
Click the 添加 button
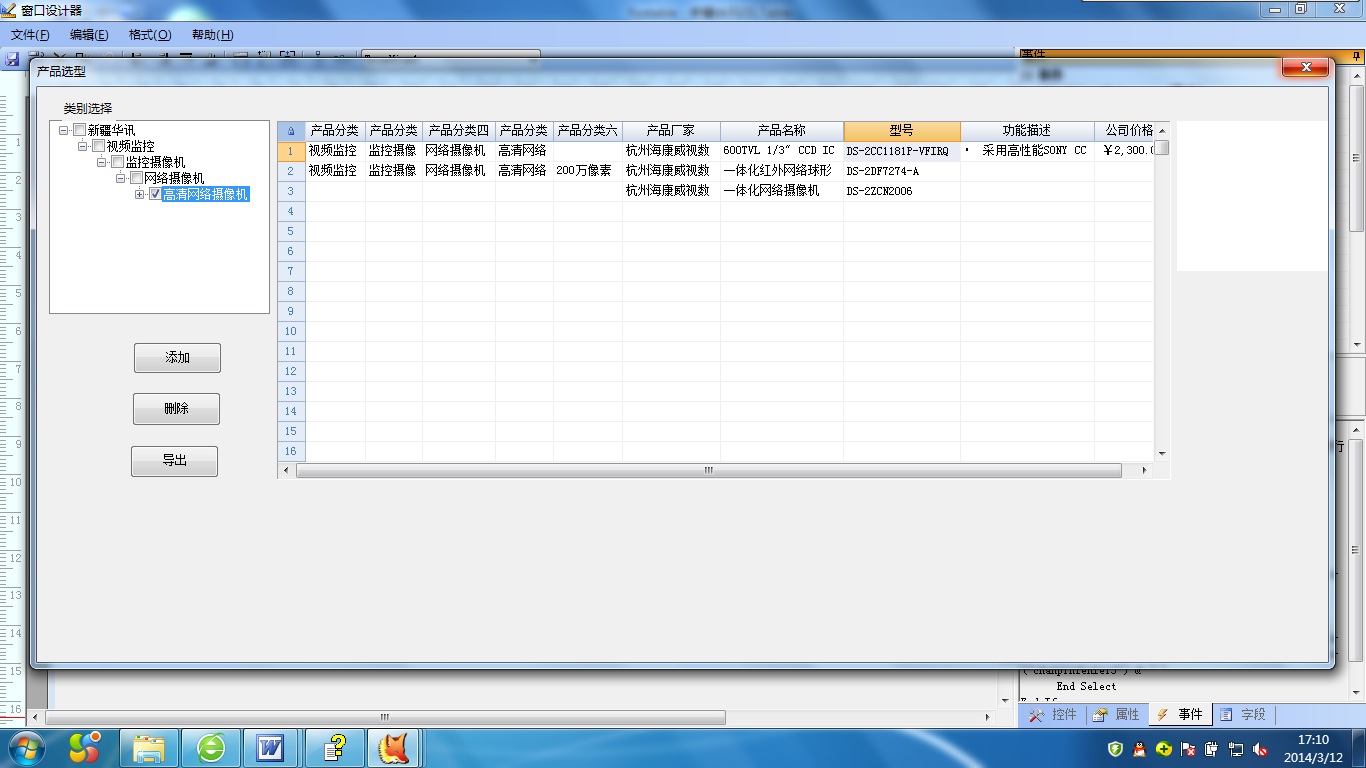click(177, 358)
